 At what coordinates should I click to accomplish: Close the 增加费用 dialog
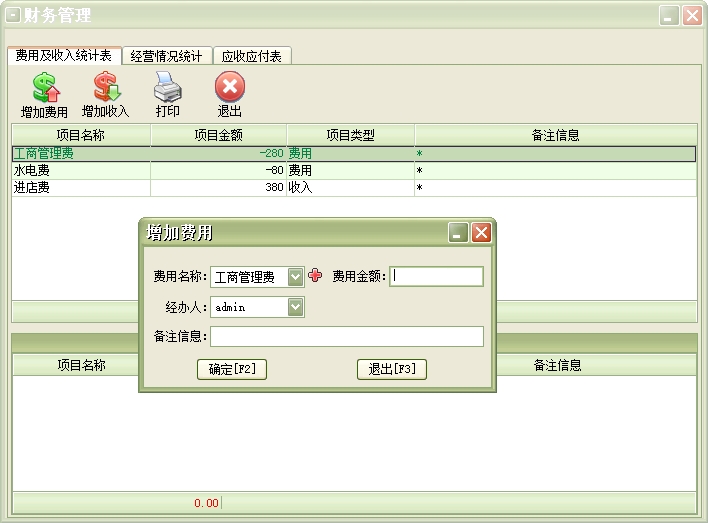pos(481,233)
